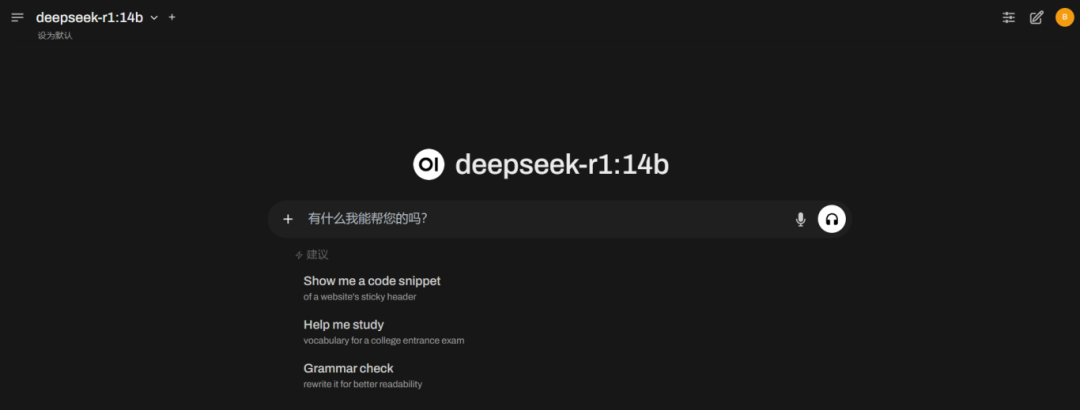The width and height of the screenshot is (1080, 410).
Task: Open the chat controls sliders icon
Action: coord(1008,18)
